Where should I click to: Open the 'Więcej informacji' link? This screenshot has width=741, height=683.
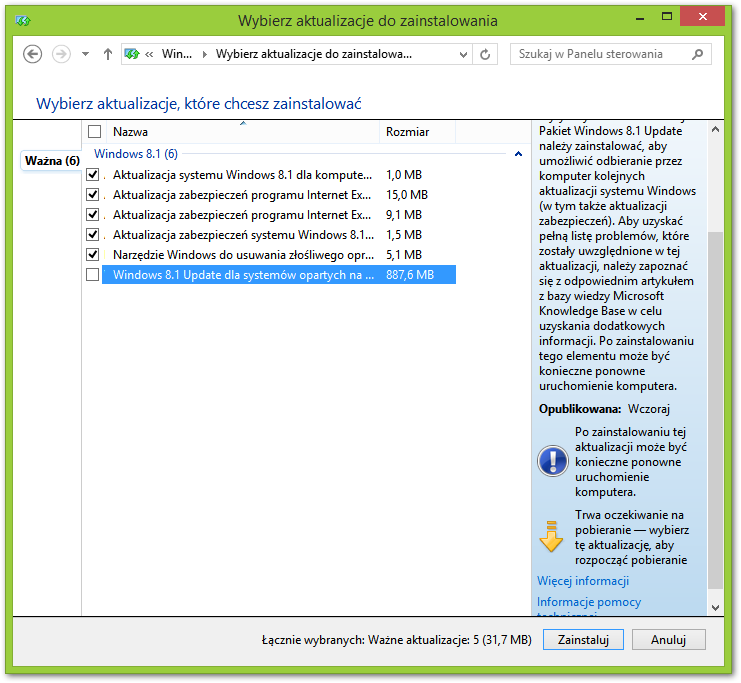(583, 581)
